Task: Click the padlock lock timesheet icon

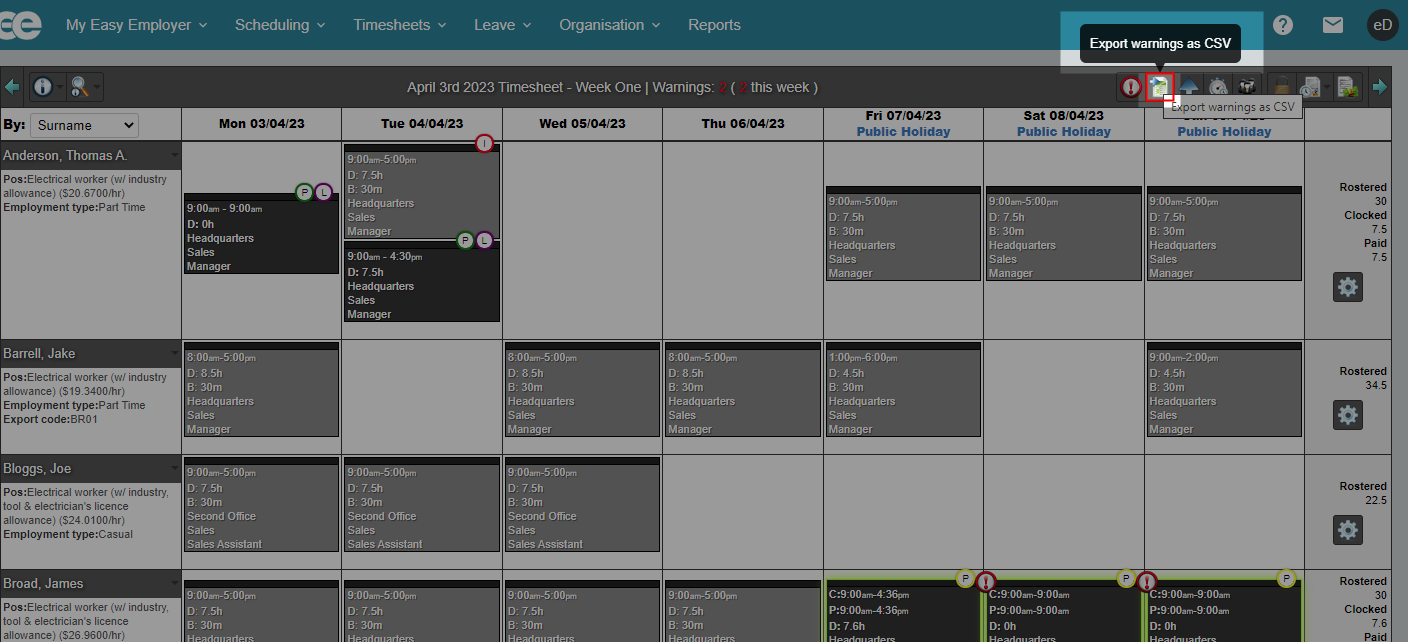Action: click(x=1281, y=87)
